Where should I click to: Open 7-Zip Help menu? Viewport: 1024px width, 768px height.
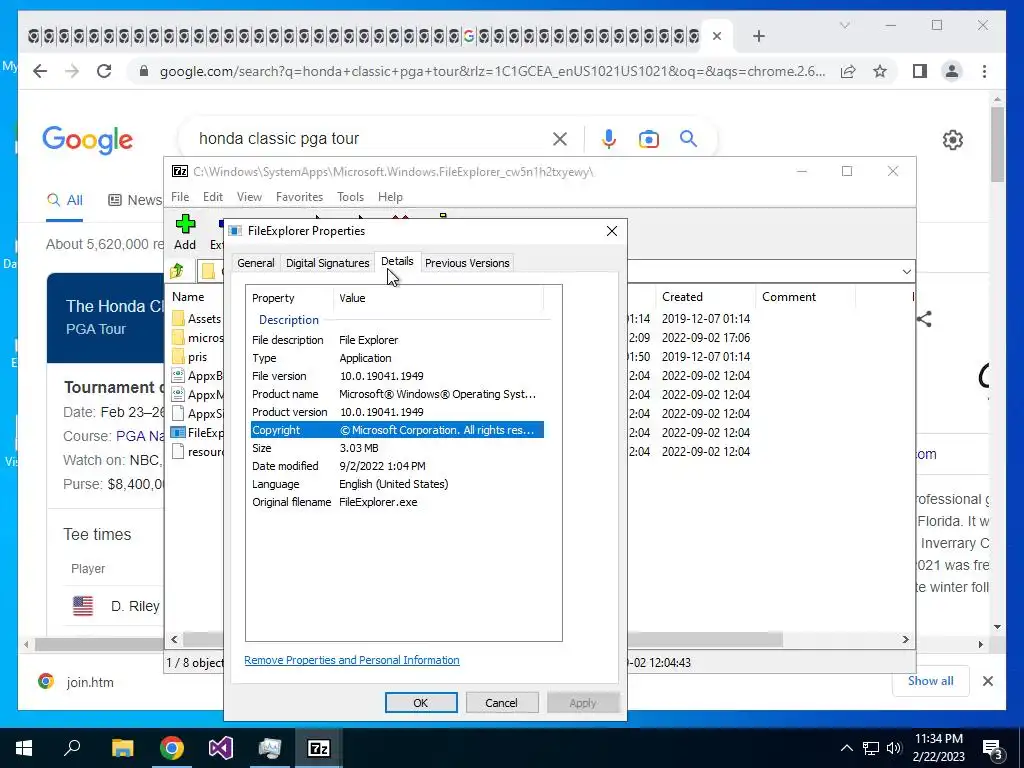390,197
